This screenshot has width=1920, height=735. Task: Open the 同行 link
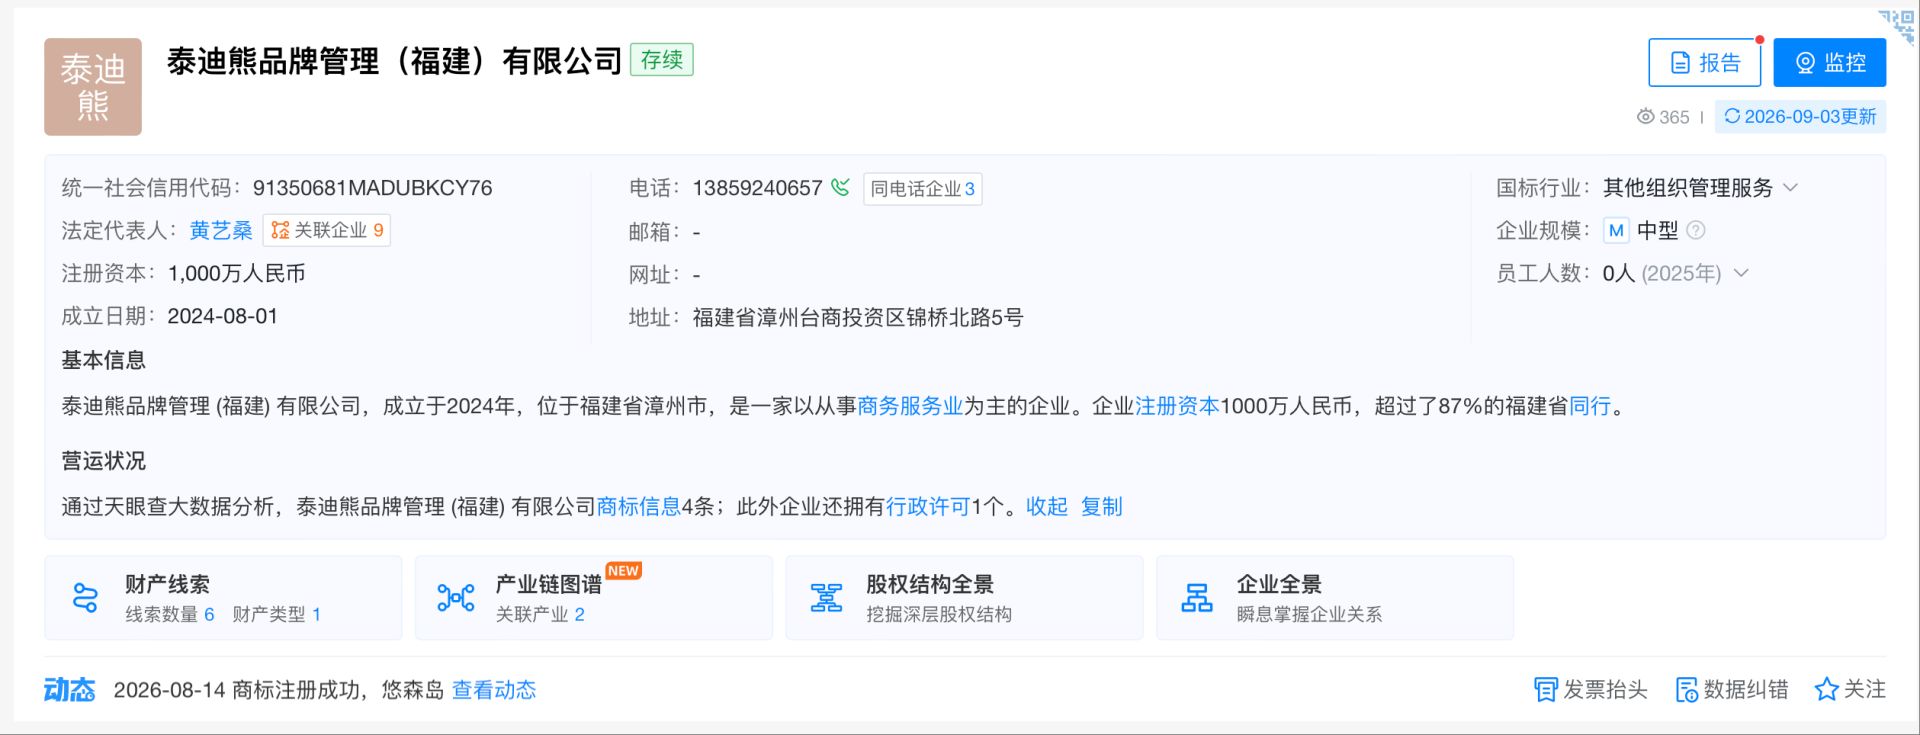pyautogui.click(x=1590, y=406)
